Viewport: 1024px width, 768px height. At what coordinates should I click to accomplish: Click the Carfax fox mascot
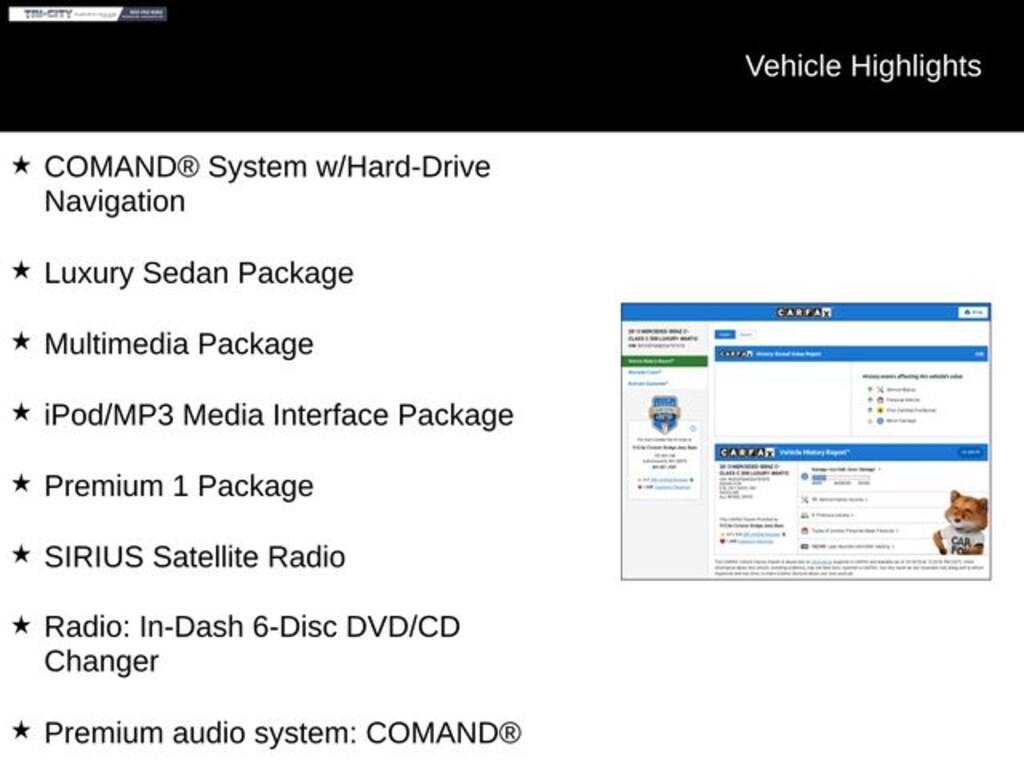pos(964,522)
